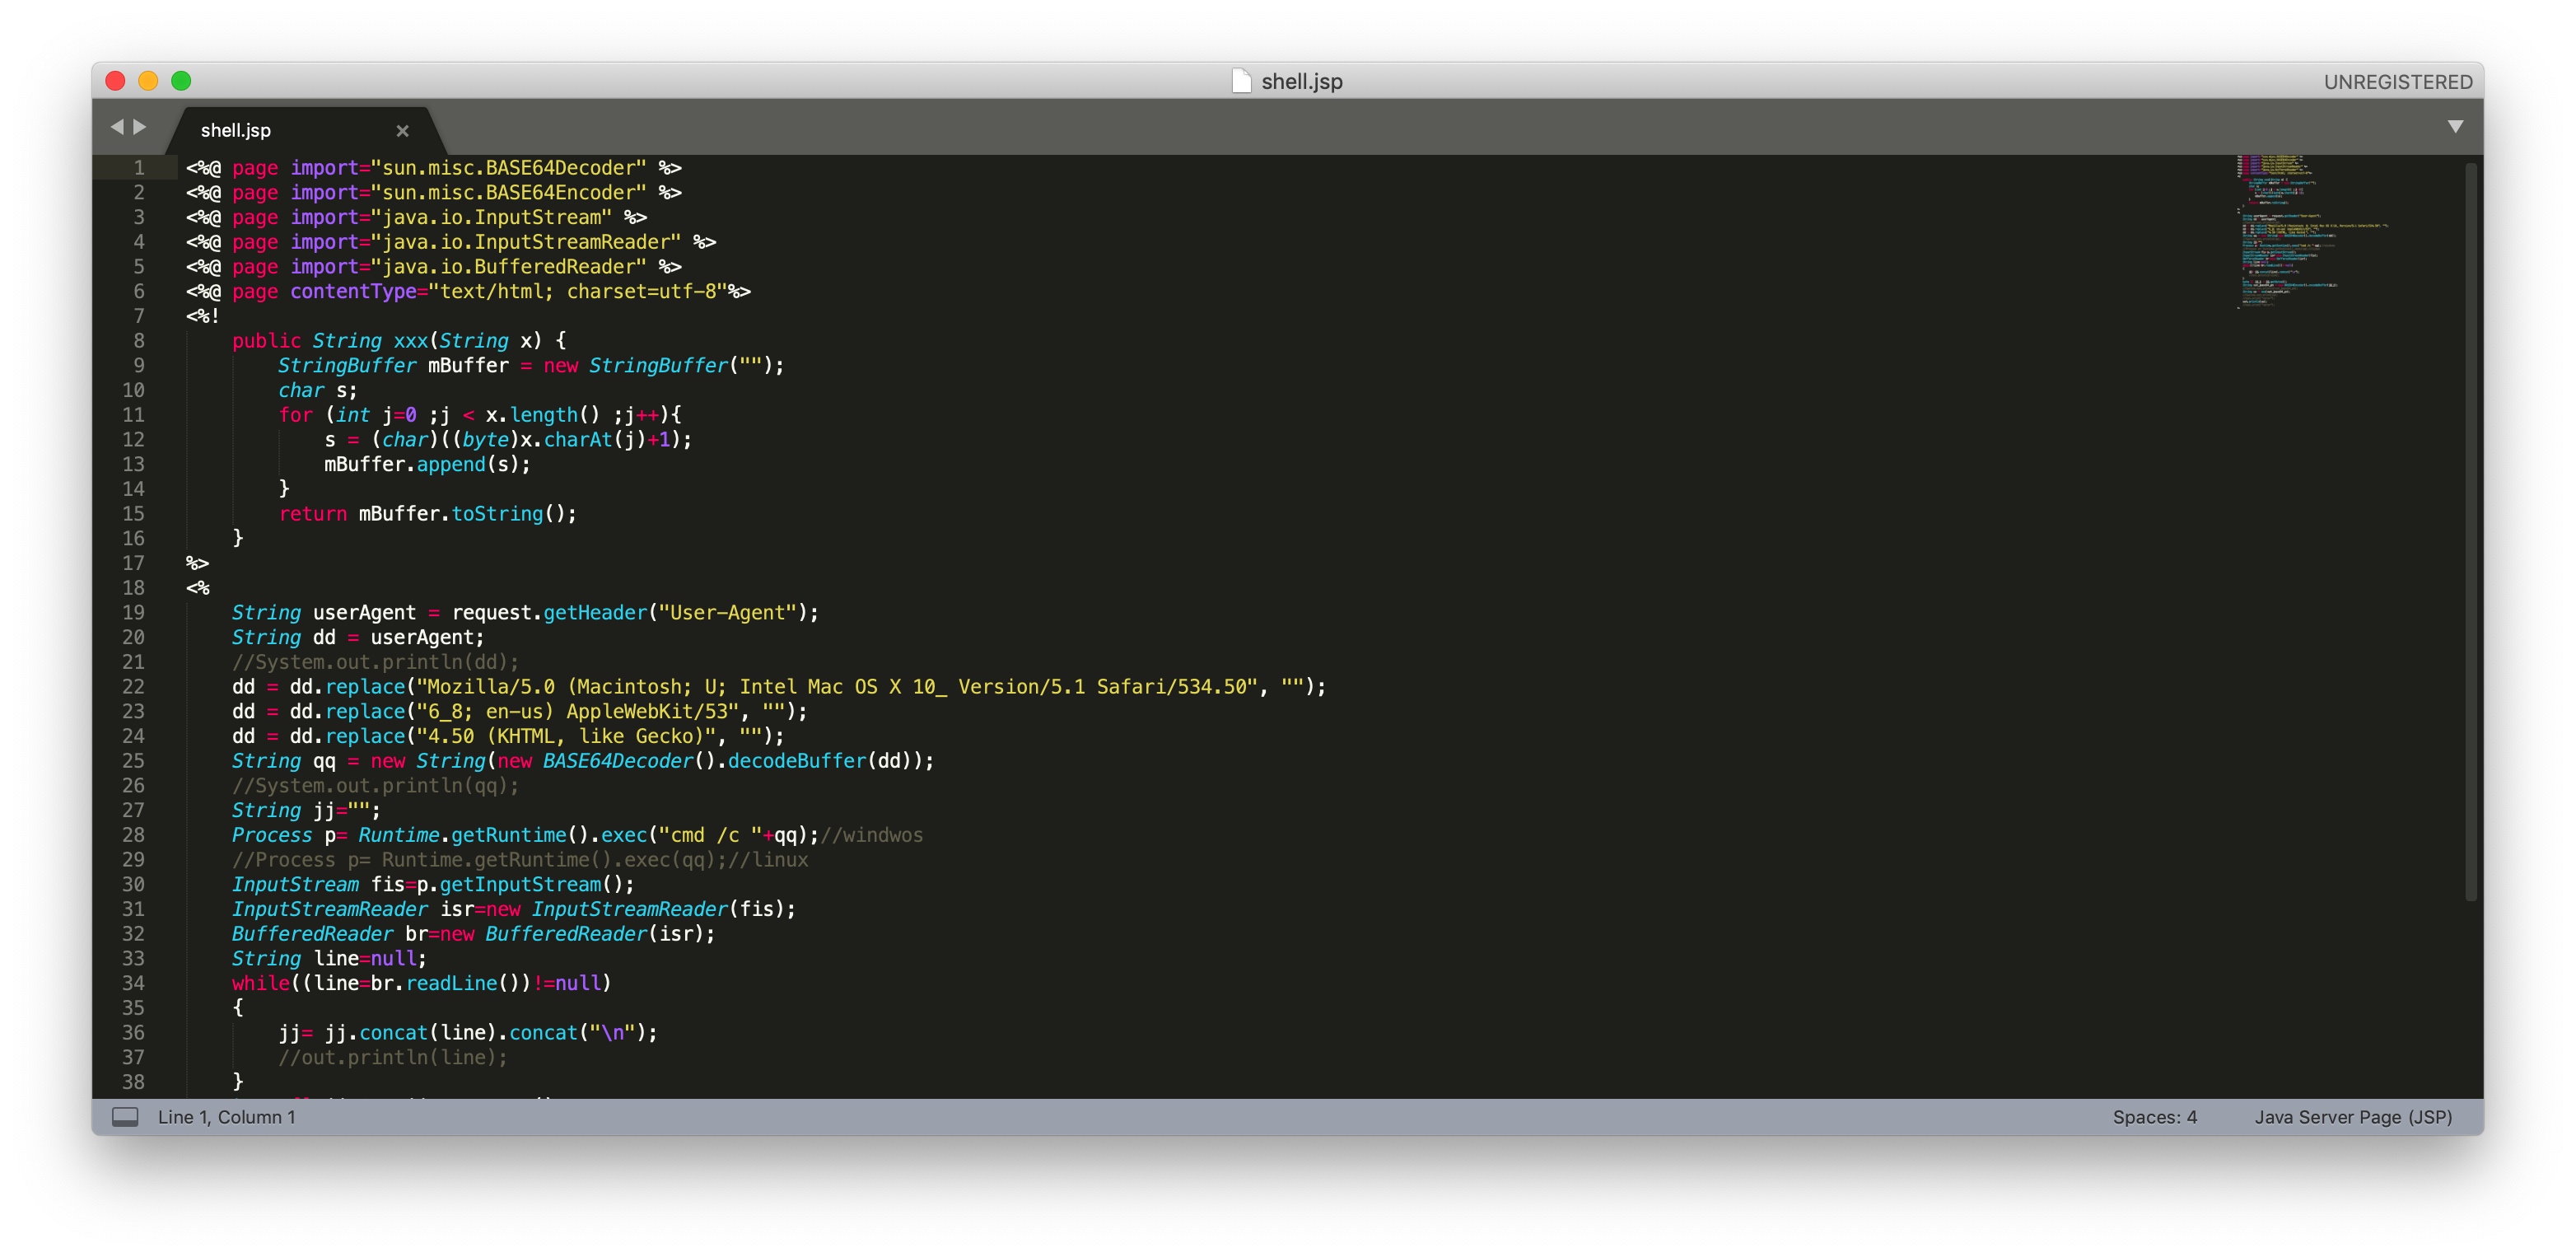
Task: Close the shell.jsp tab
Action: click(x=402, y=131)
